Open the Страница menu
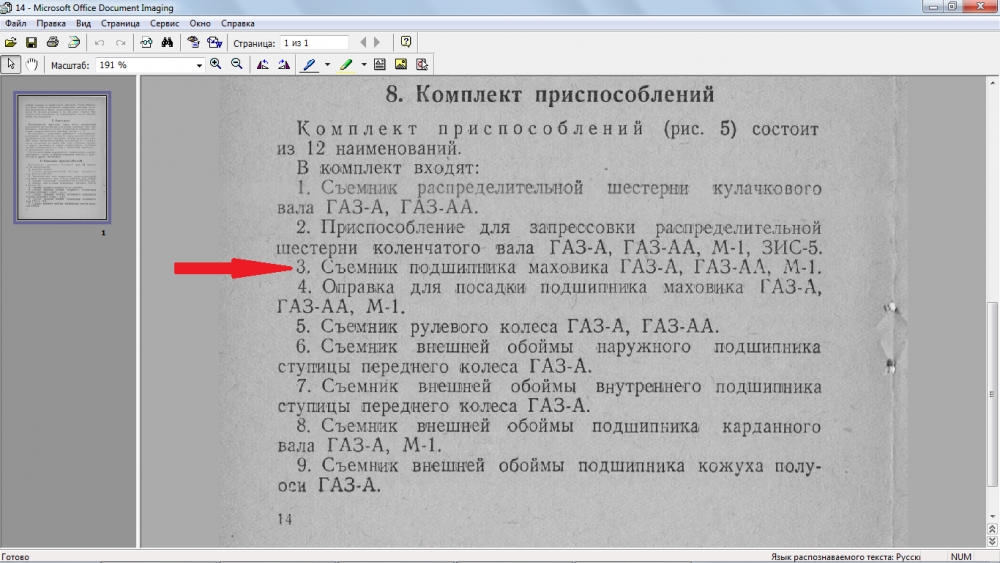Screen dimensions: 1000x563 120,24
